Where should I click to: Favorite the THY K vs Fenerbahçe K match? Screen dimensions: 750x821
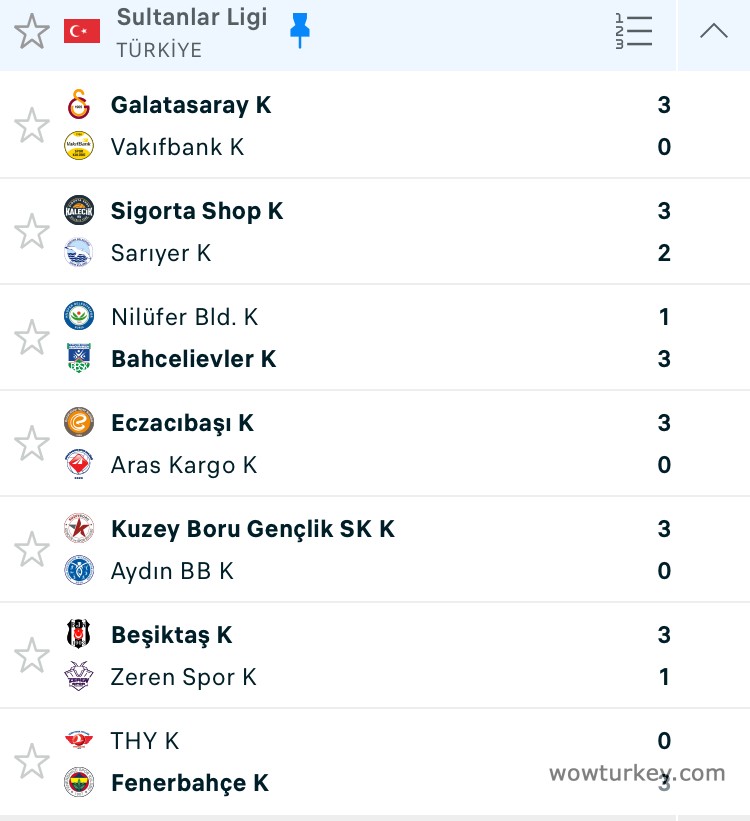[32, 762]
